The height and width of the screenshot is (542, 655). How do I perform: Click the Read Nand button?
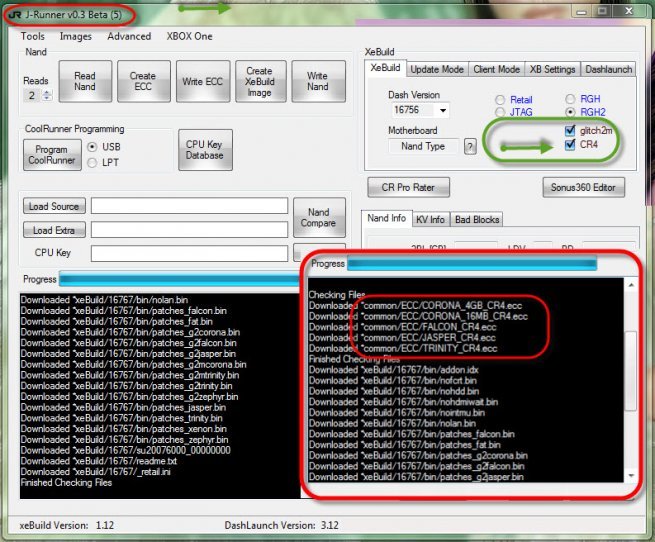pyautogui.click(x=85, y=81)
